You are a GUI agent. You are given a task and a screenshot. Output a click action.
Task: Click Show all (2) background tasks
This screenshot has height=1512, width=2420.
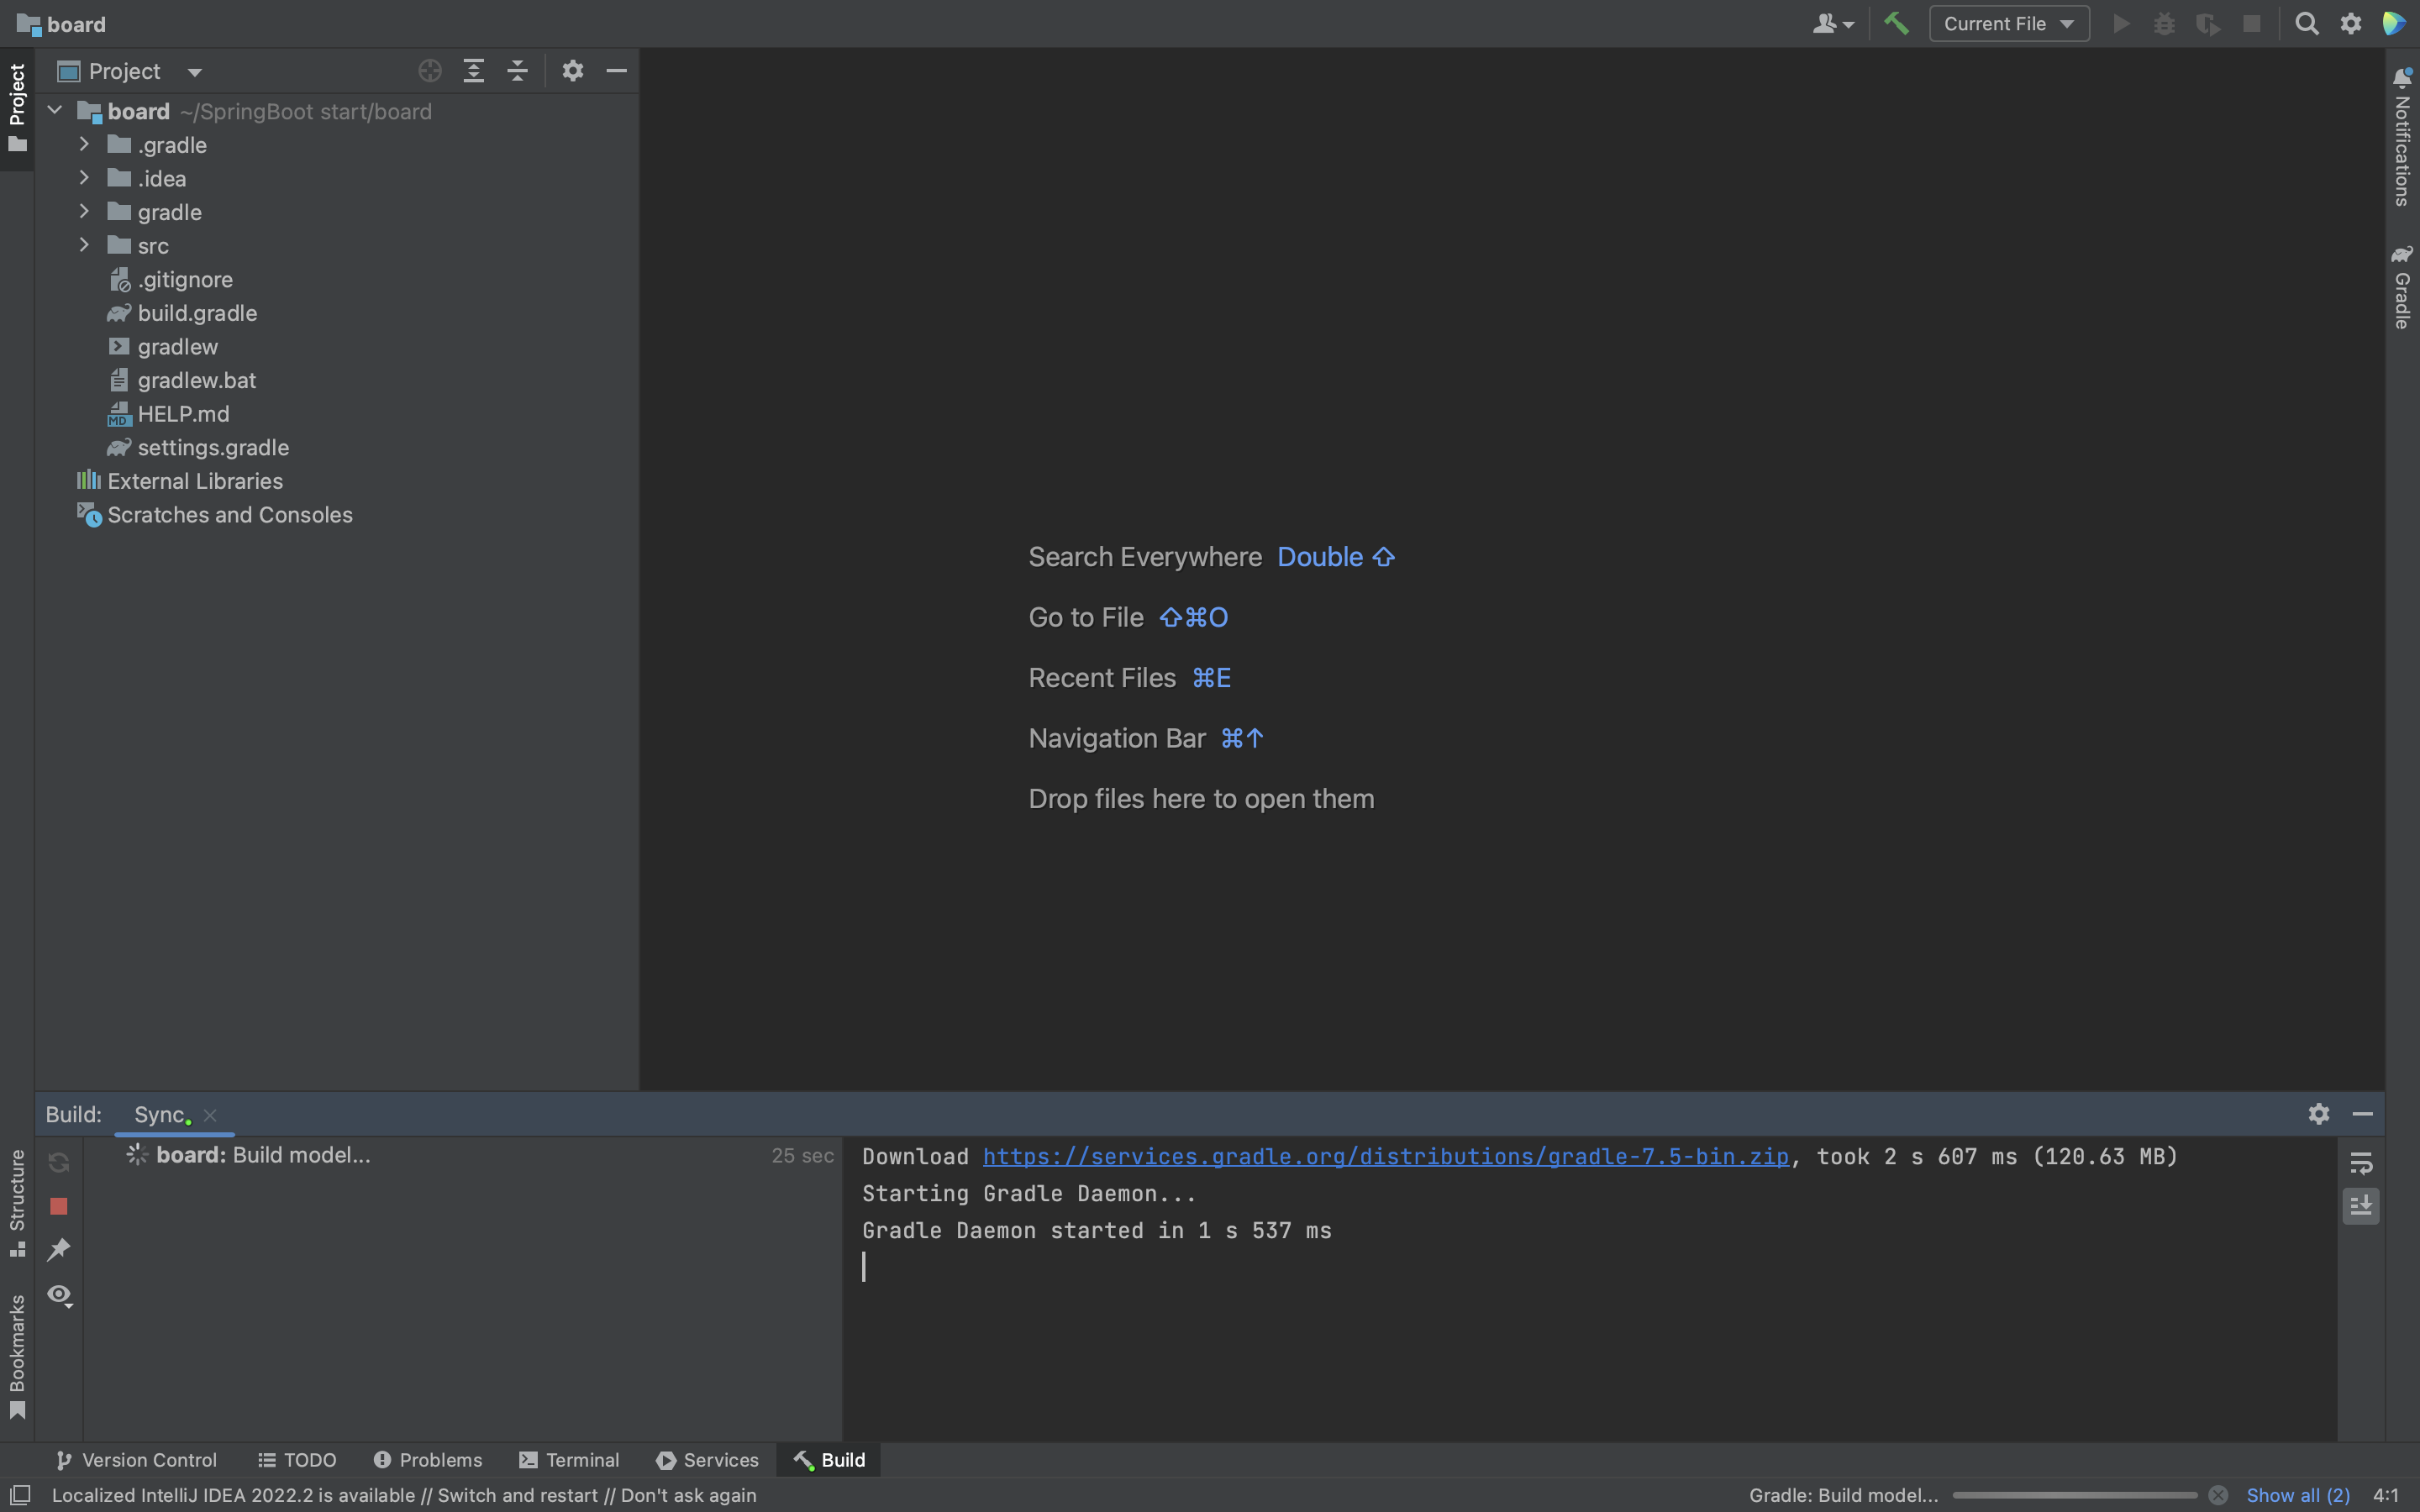[2297, 1495]
